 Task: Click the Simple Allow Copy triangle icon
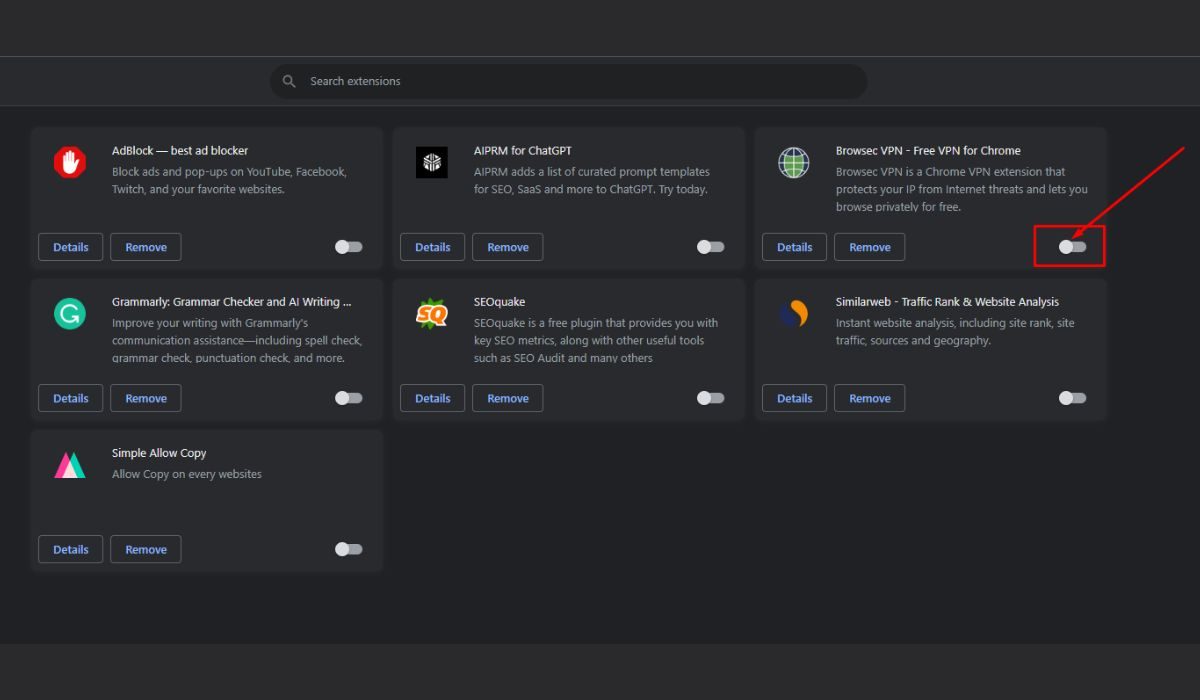[70, 464]
